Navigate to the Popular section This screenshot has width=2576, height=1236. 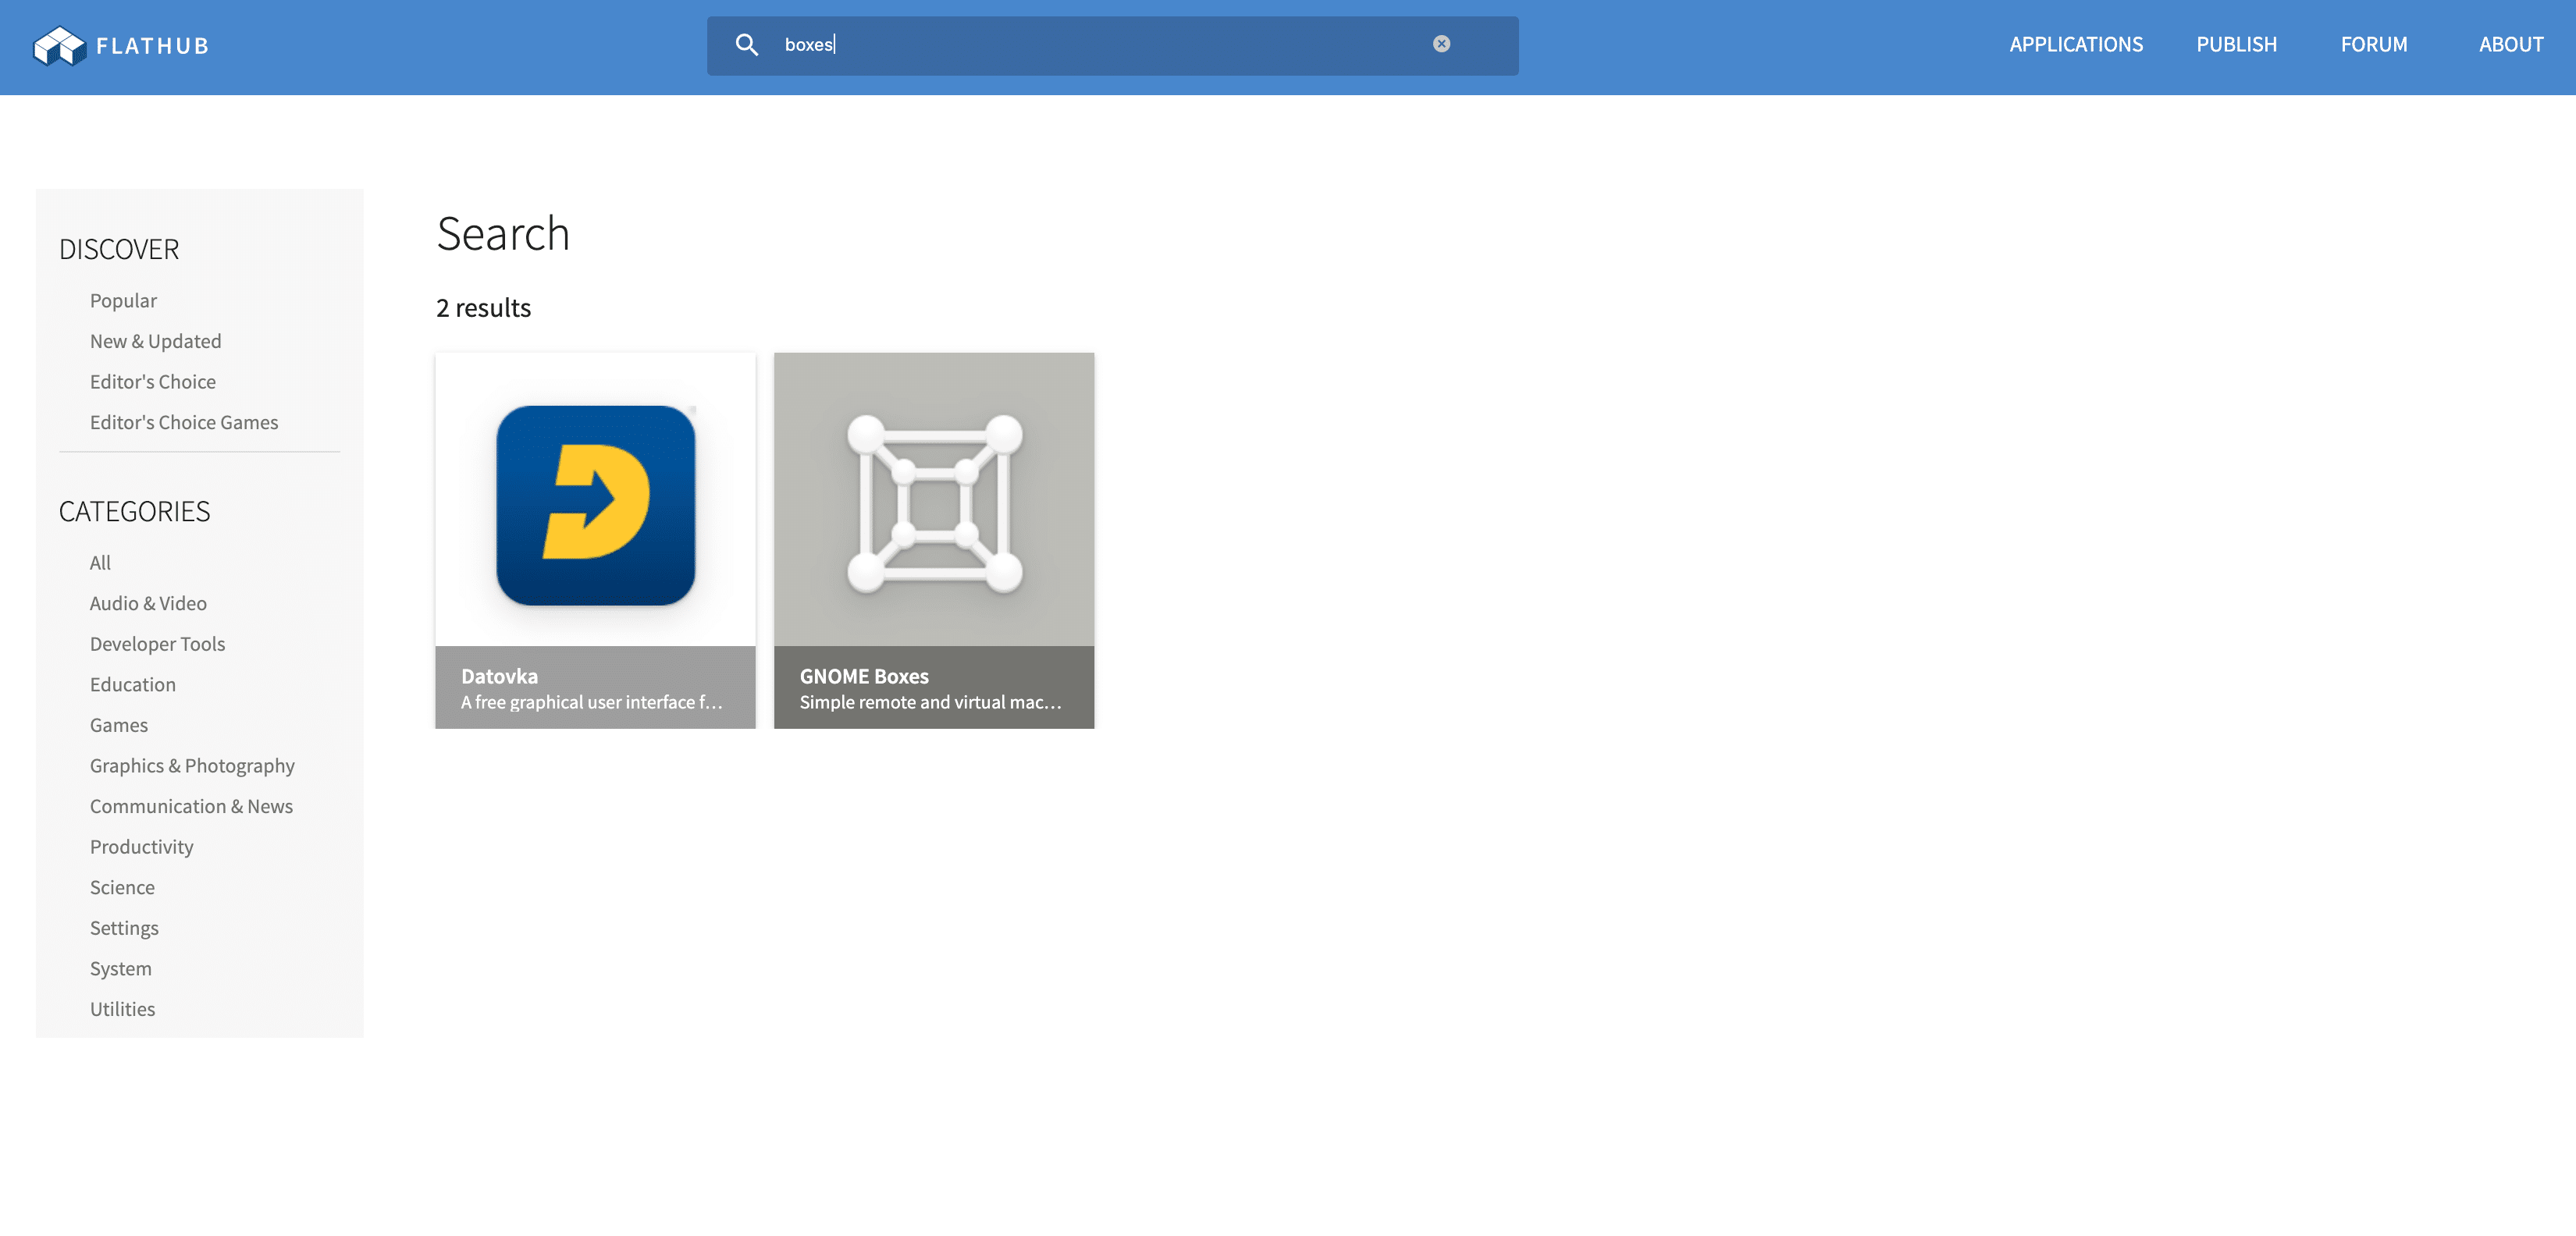(x=123, y=299)
